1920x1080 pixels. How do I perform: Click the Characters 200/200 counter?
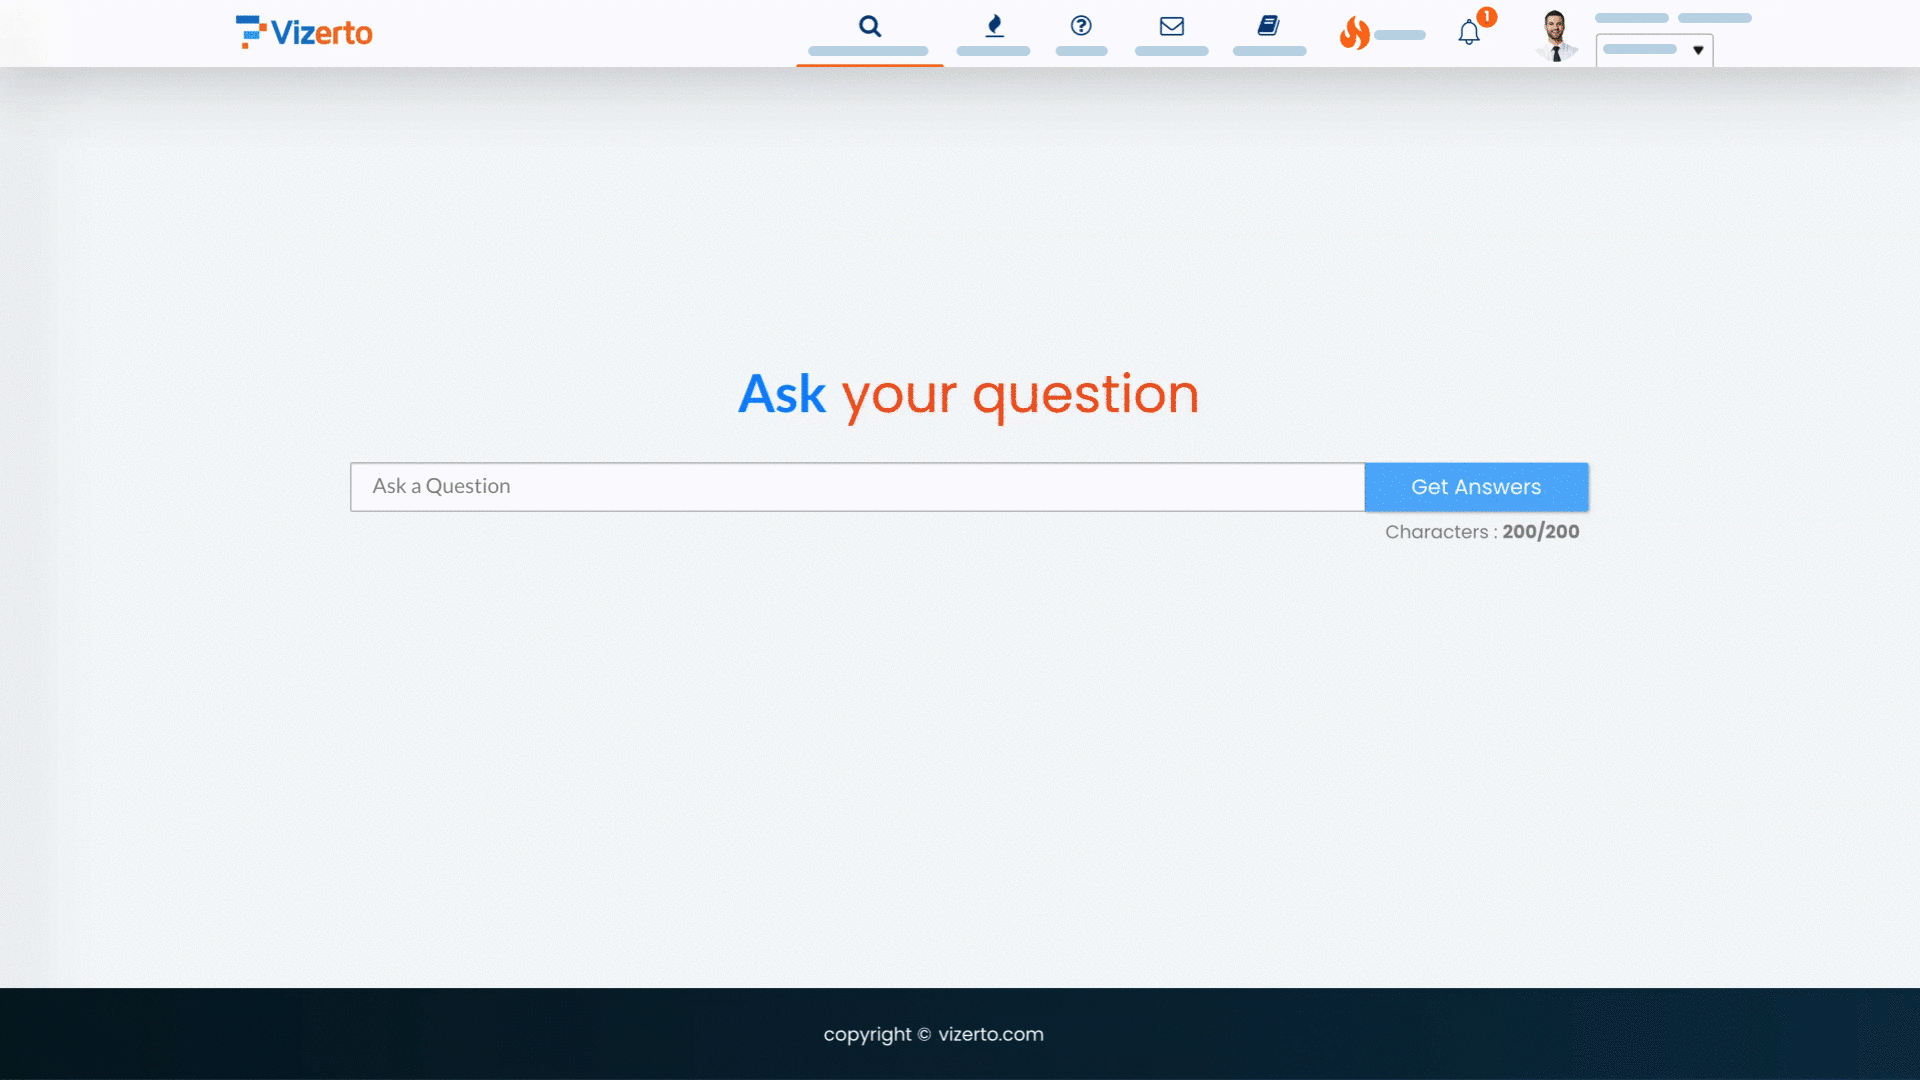click(1481, 532)
